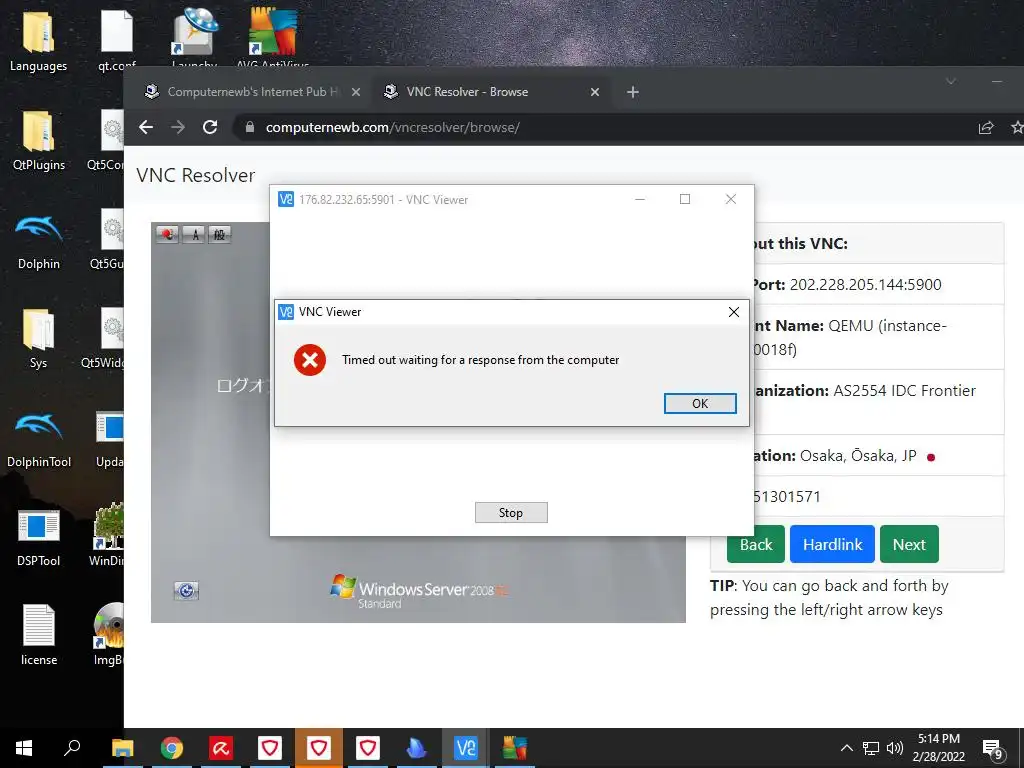Click the VNC Viewer taskbar icon
The image size is (1024, 768).
(466, 748)
